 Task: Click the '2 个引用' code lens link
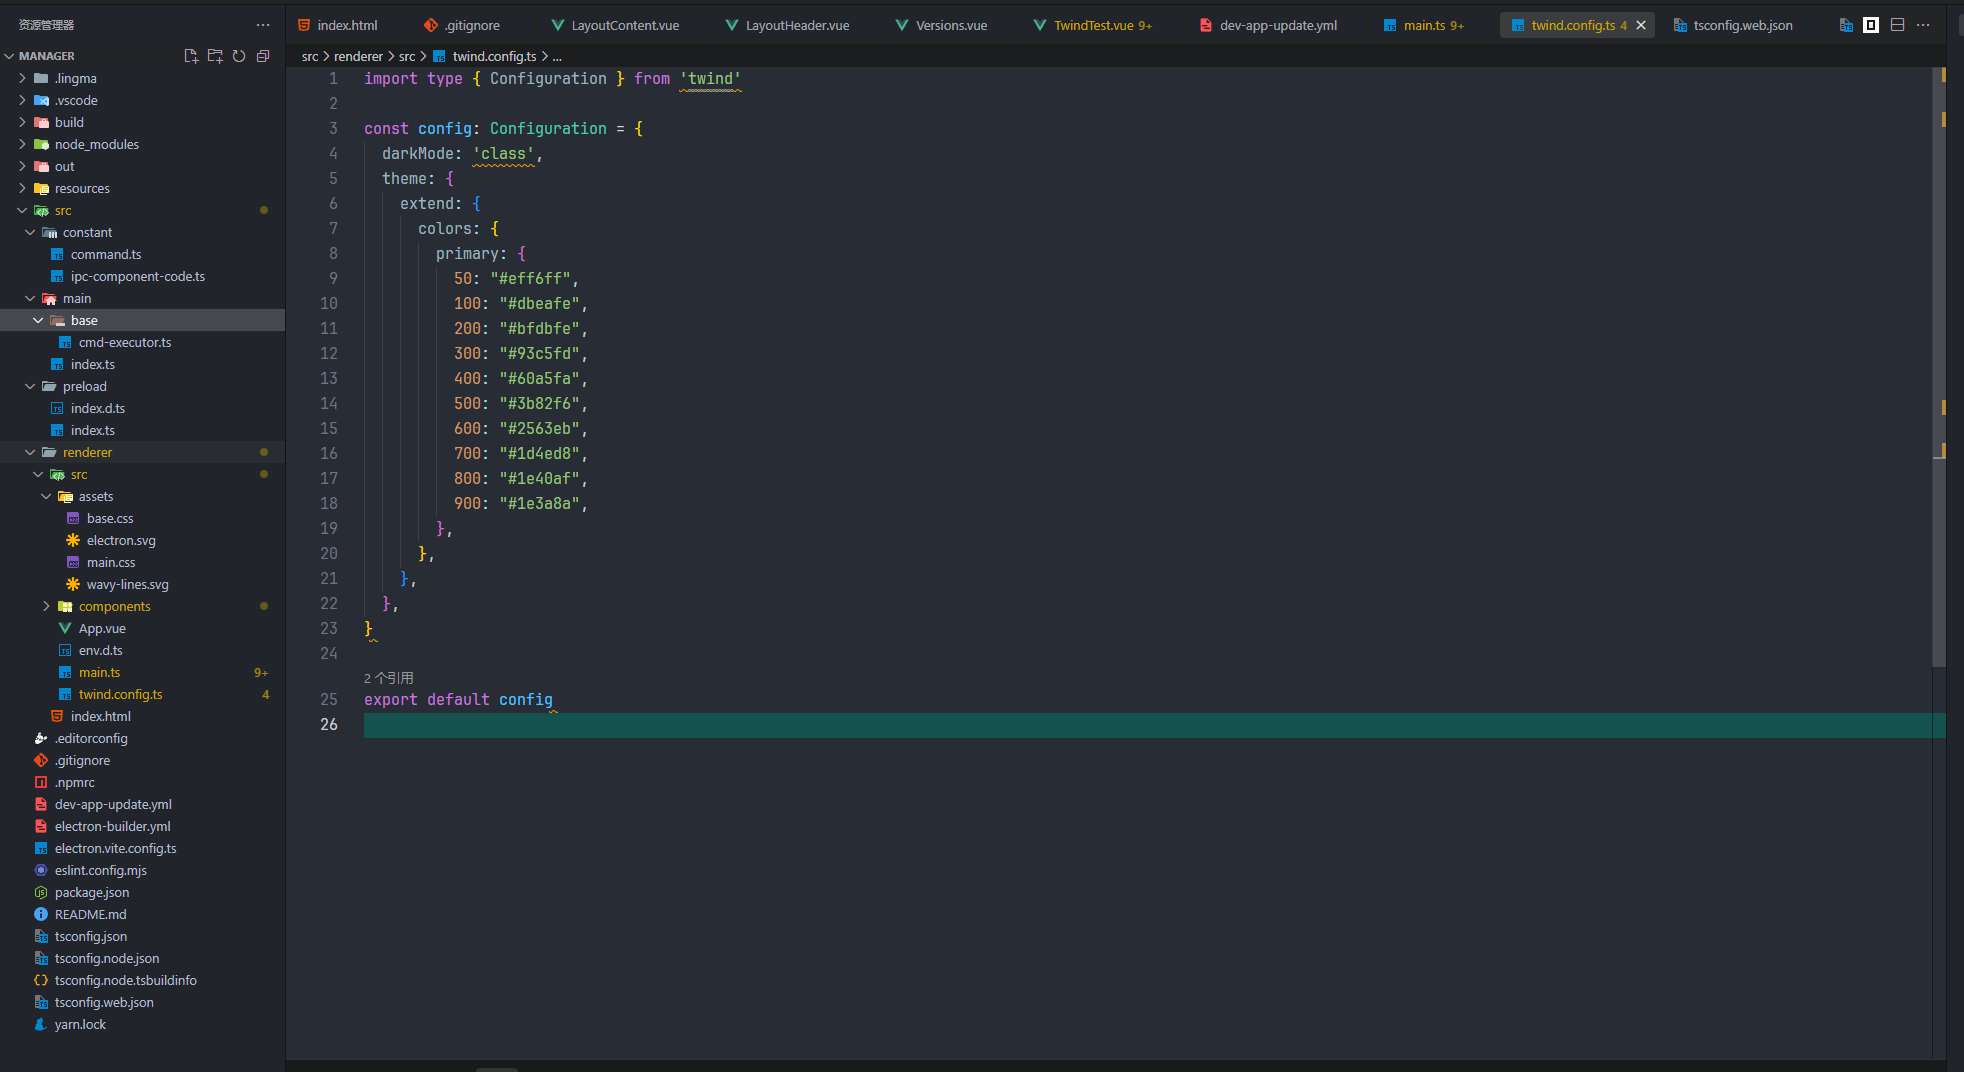389,678
